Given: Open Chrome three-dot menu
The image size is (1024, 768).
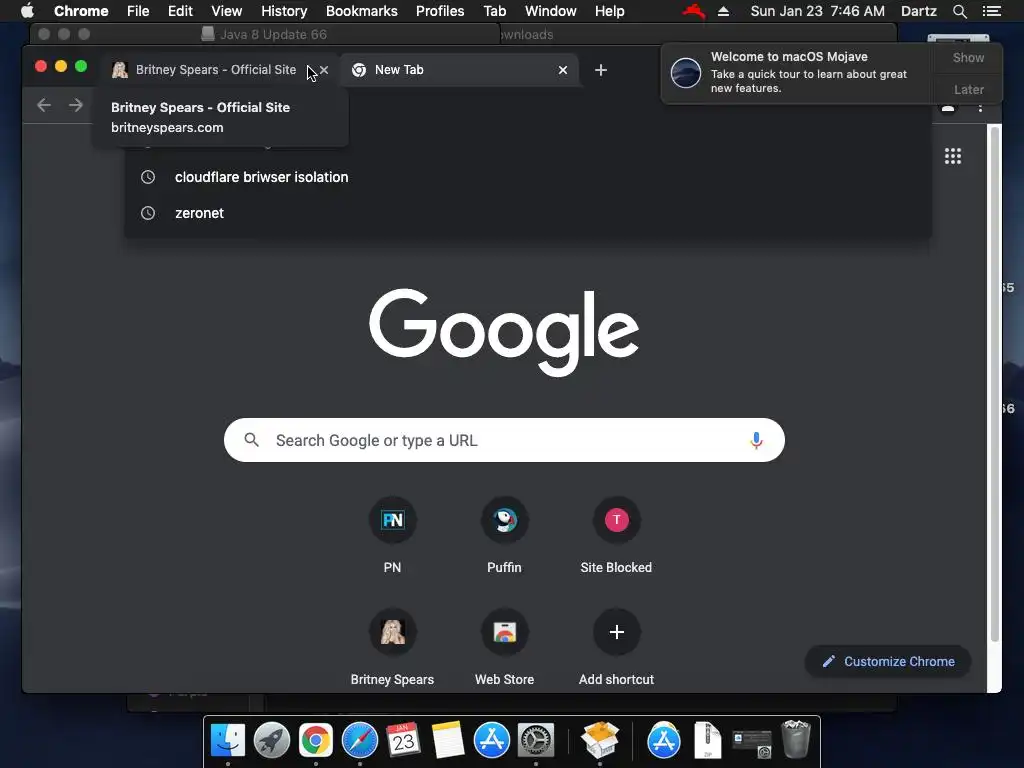Looking at the screenshot, I should pyautogui.click(x=980, y=107).
